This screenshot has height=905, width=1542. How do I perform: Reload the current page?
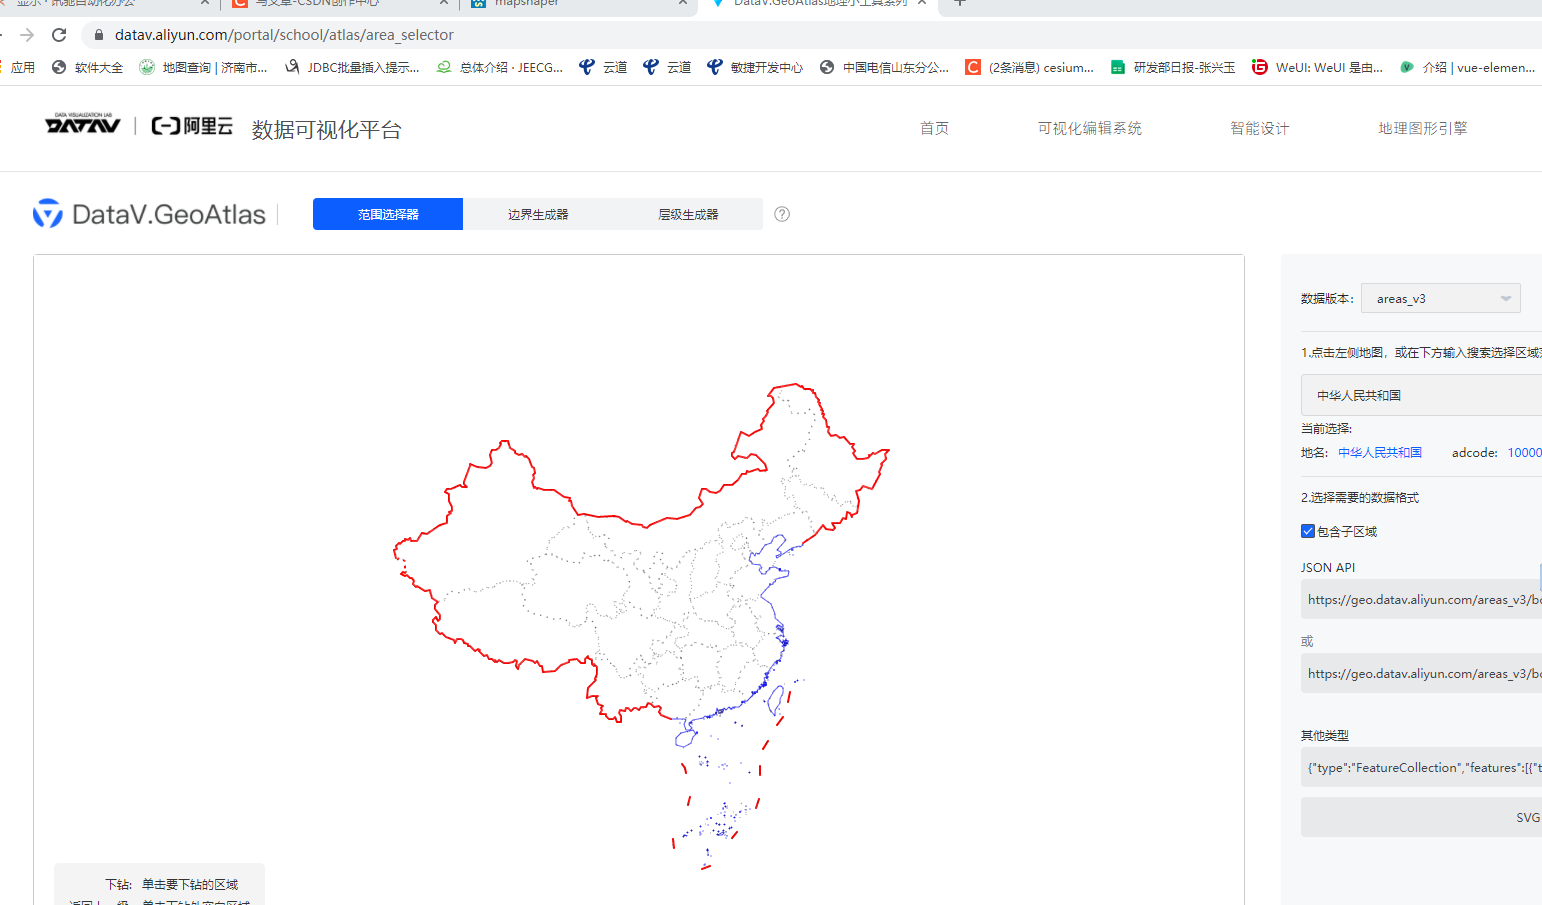59,33
